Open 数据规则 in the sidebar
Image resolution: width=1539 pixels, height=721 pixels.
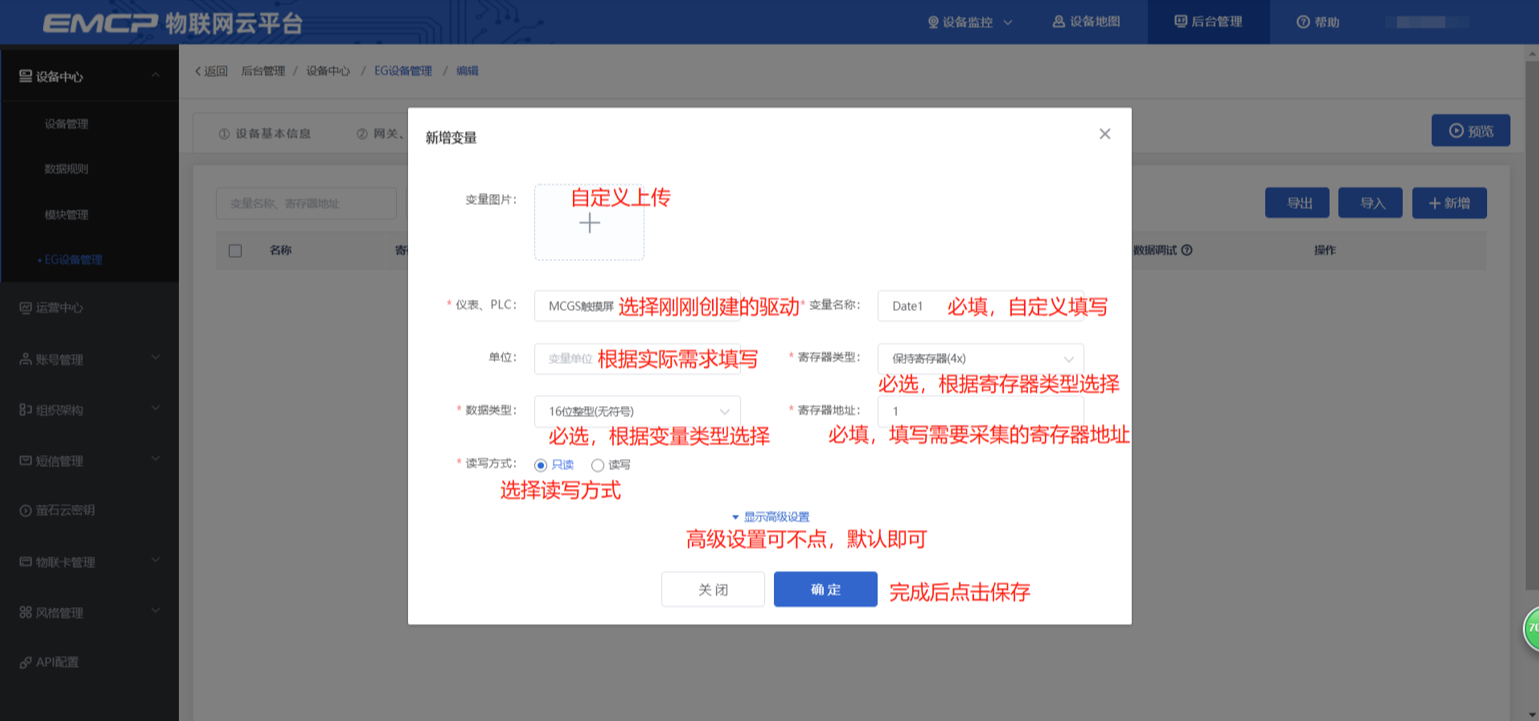point(66,169)
